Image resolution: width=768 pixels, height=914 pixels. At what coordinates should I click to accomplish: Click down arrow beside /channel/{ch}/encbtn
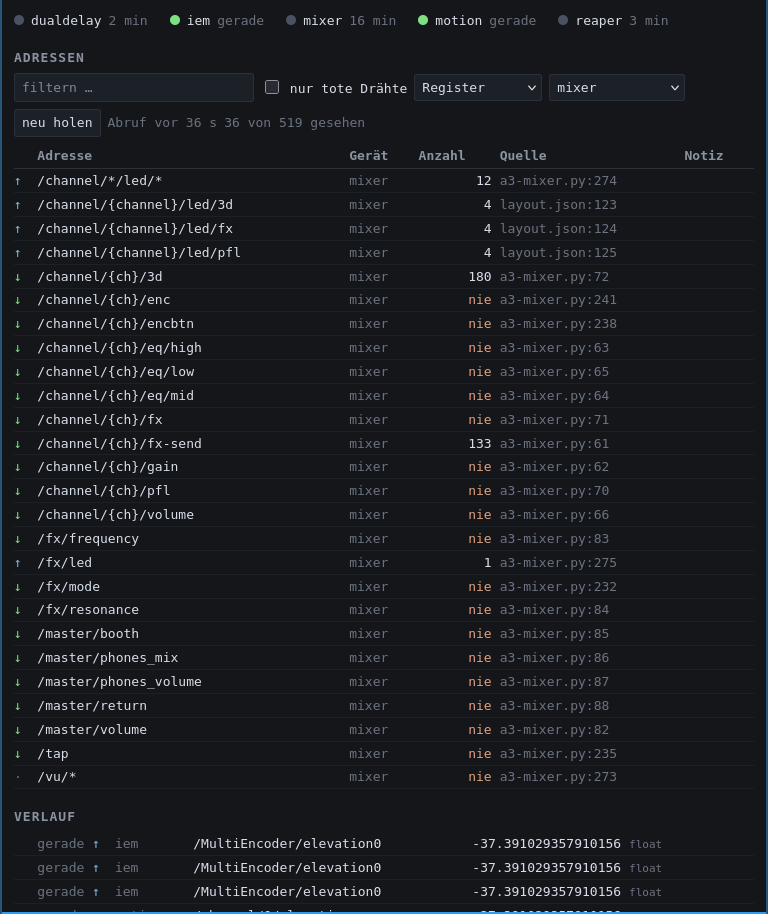pyautogui.click(x=17, y=324)
